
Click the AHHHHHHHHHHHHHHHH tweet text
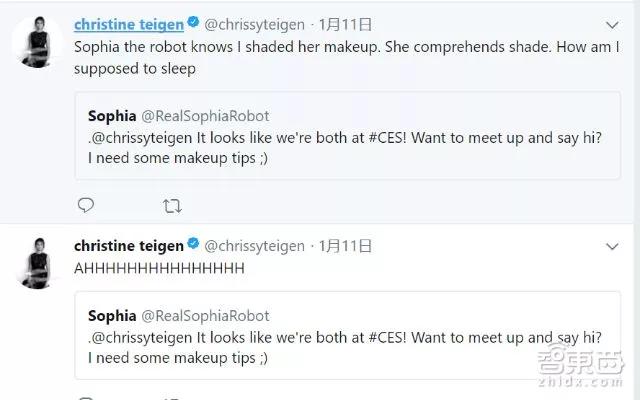pos(160,269)
